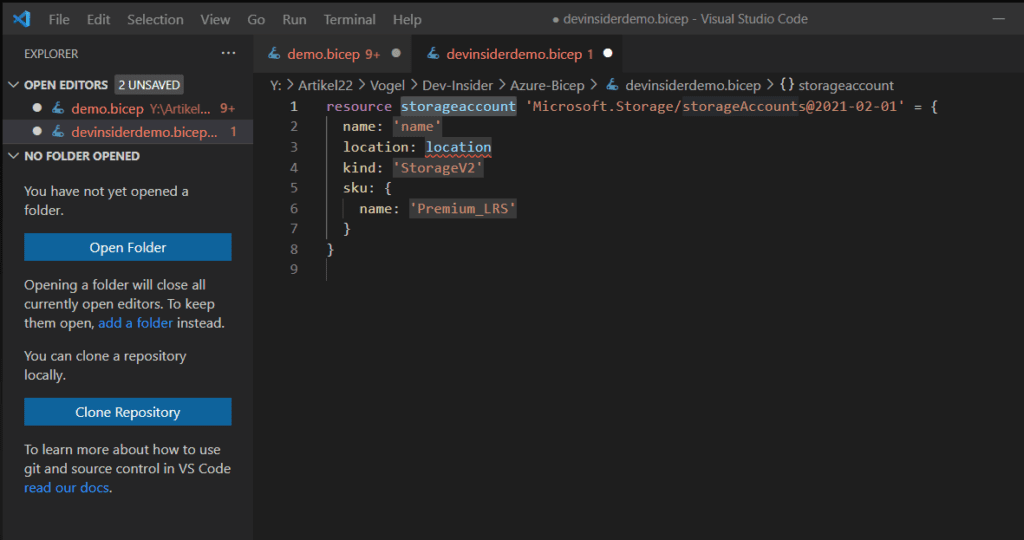Viewport: 1024px width, 540px height.
Task: Click 'Microsoft.Storage/storageAccounts@2021-02-01' string
Action: tap(715, 106)
